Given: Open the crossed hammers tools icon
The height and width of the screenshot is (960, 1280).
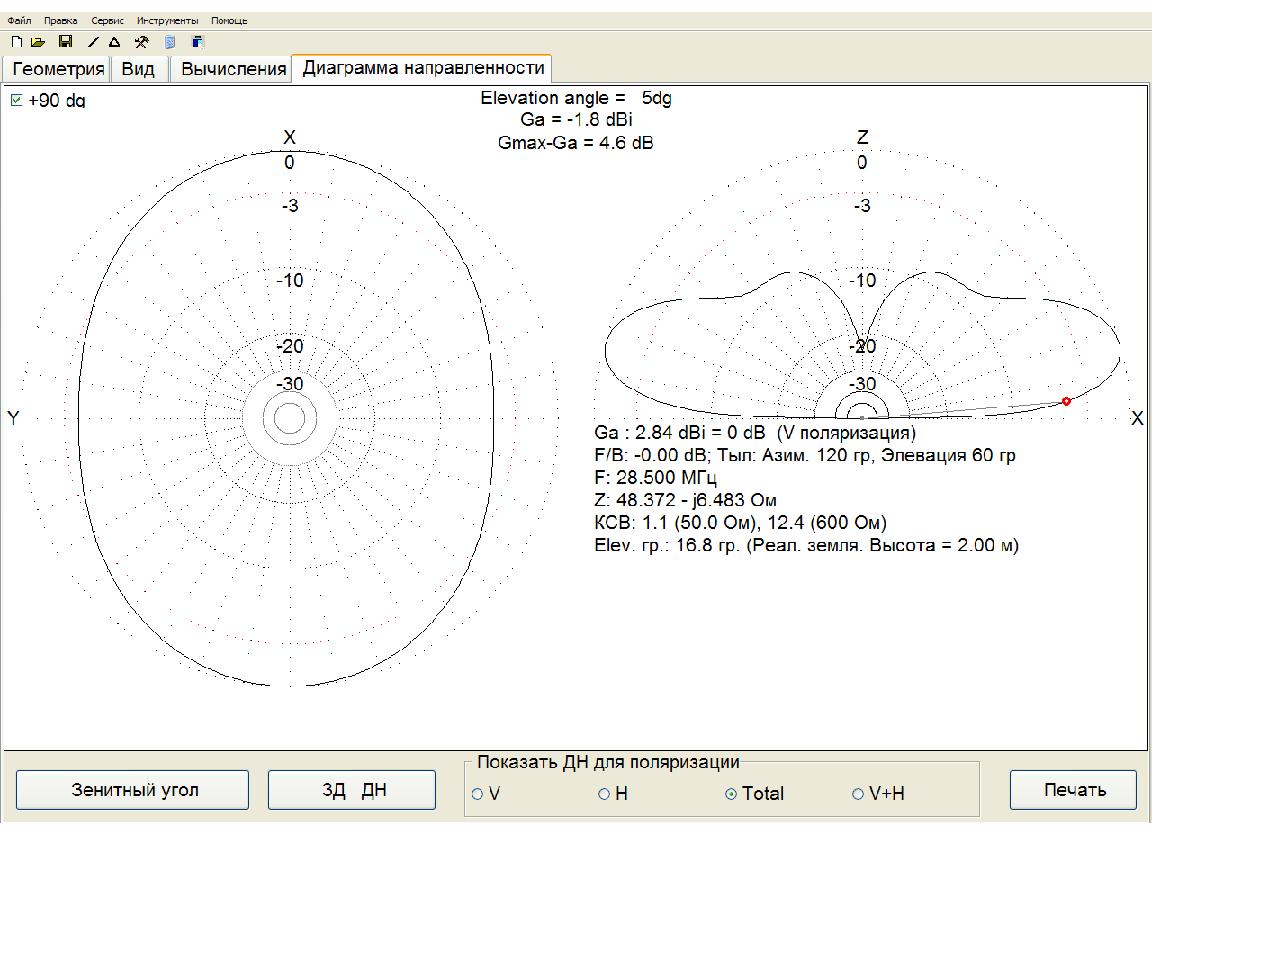Looking at the screenshot, I should pos(142,42).
